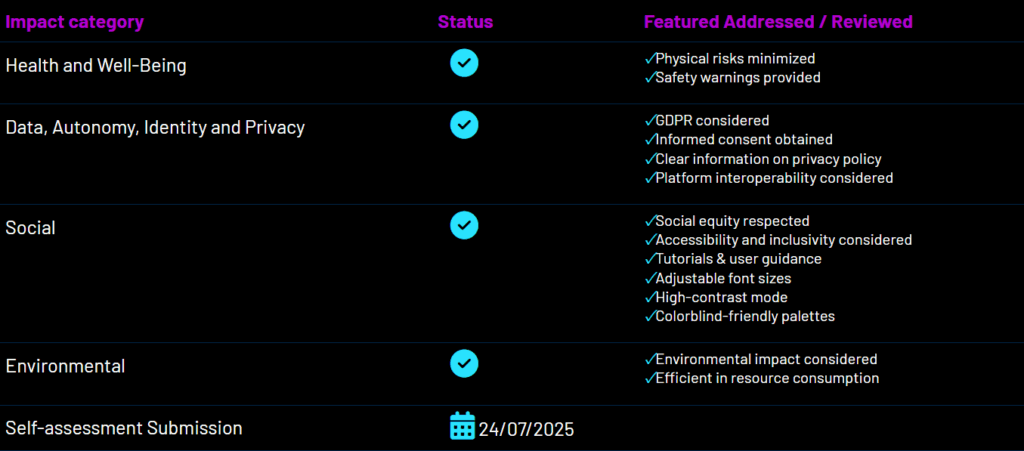1024x451 pixels.
Task: Click the checkmark beside Physical risks minimized
Action: [649, 58]
